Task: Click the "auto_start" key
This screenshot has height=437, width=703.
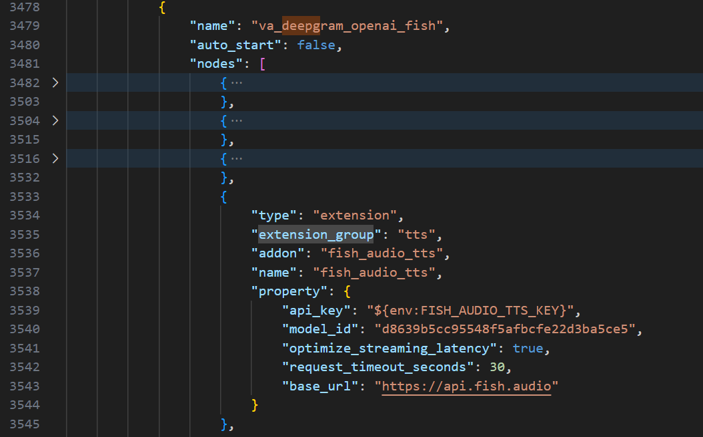Action: pyautogui.click(x=236, y=45)
